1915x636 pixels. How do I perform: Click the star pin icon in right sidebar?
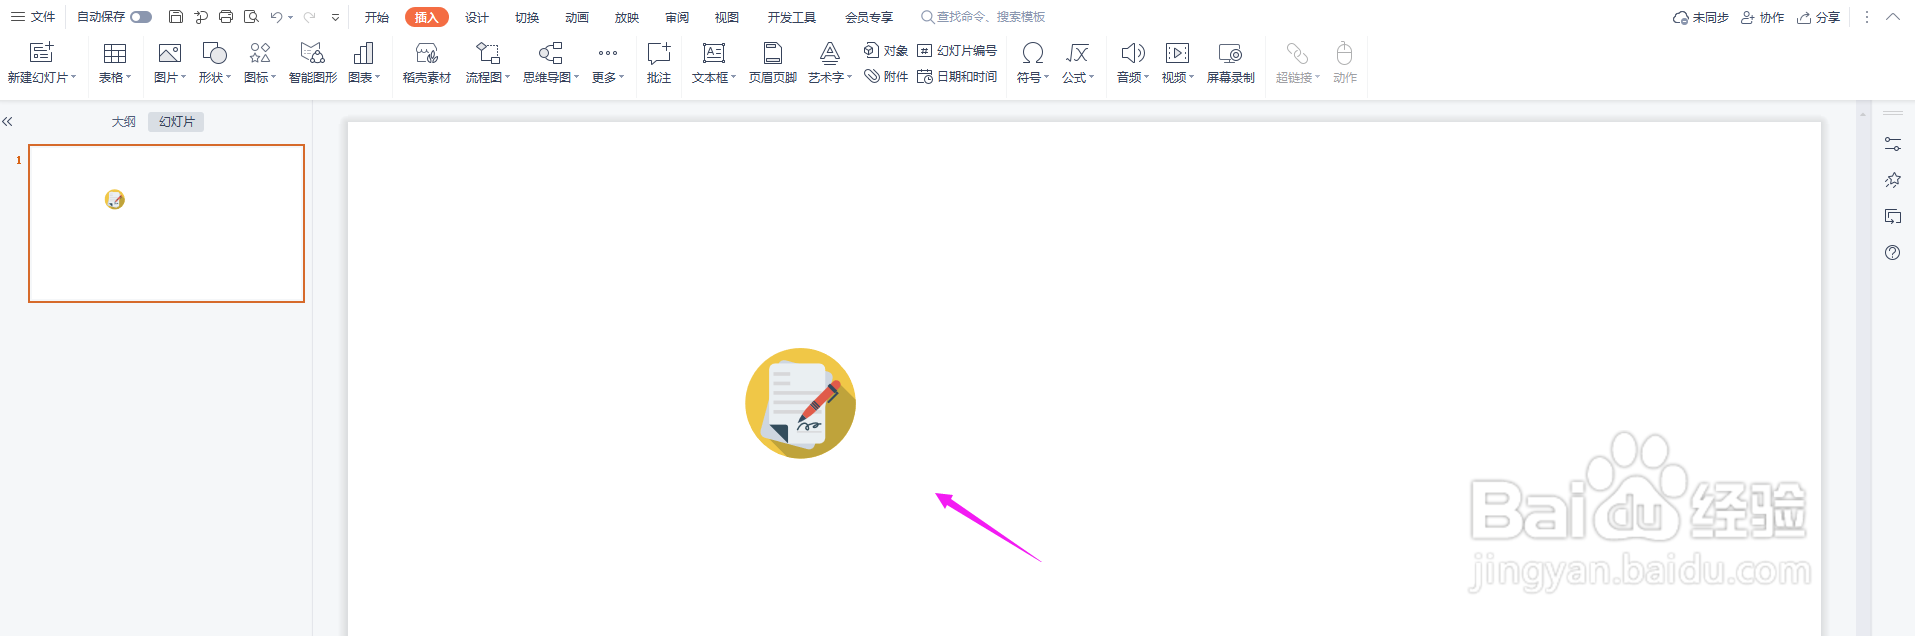[x=1893, y=181]
